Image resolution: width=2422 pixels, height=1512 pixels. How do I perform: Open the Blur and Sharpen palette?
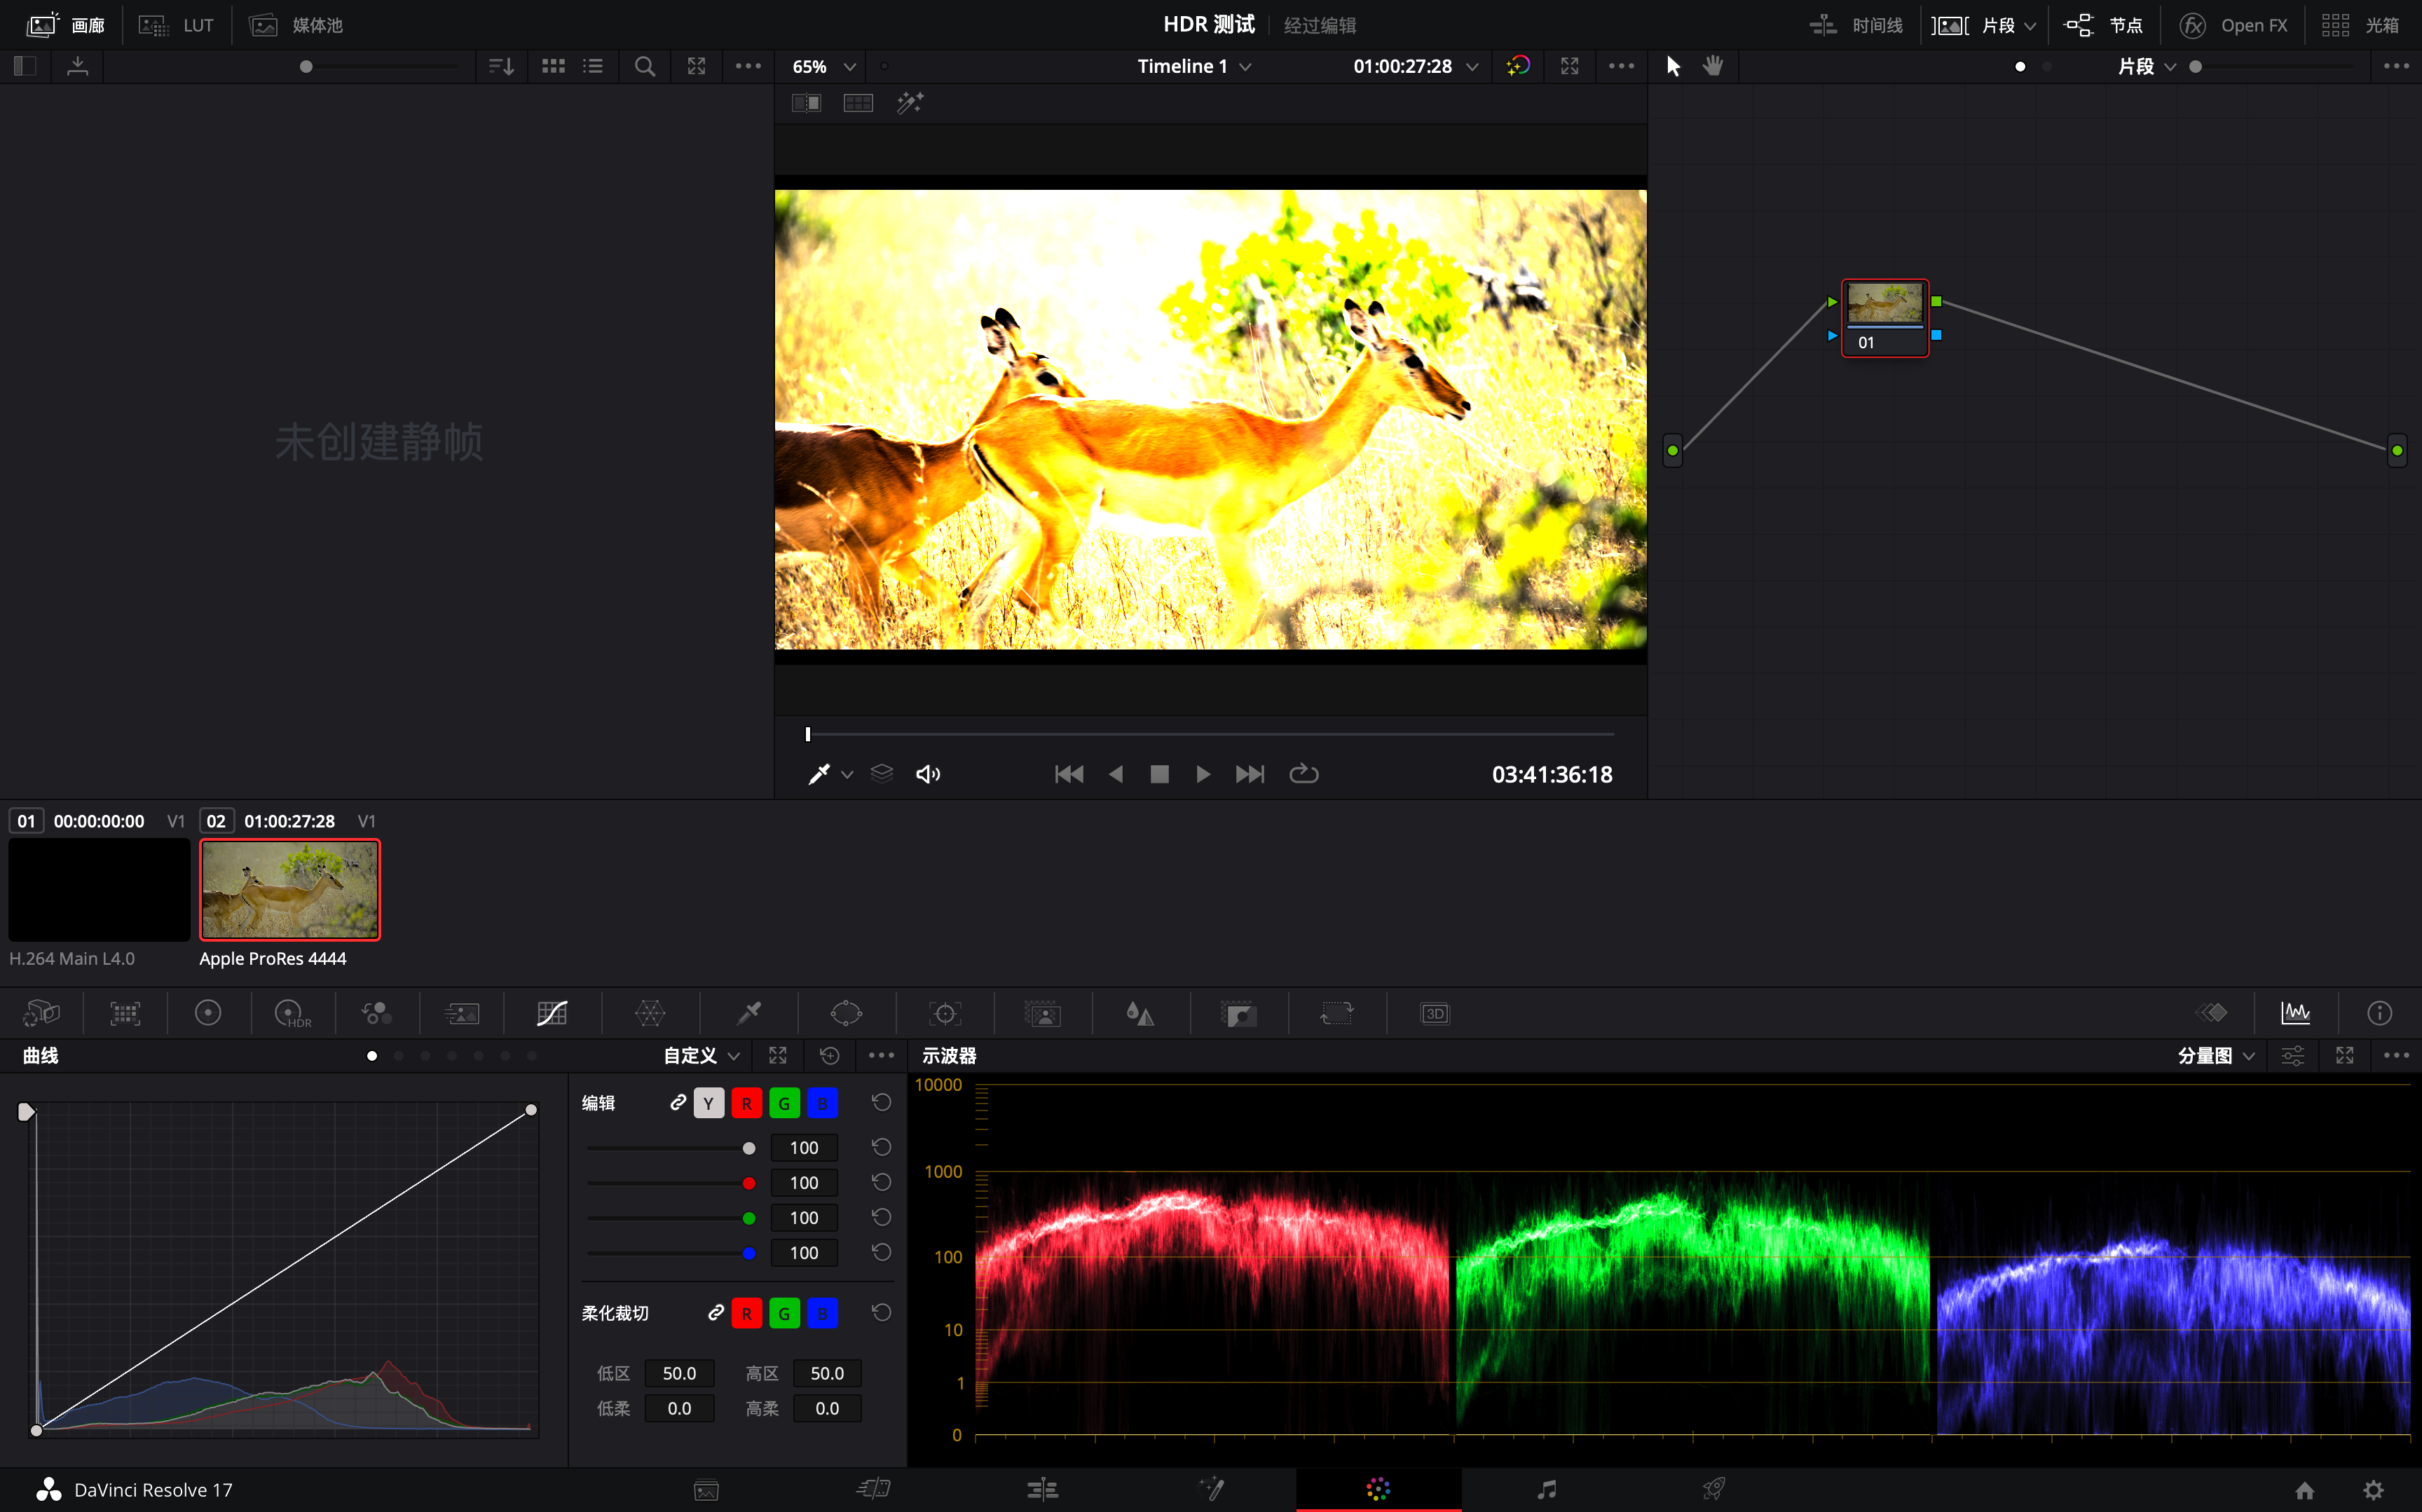[1140, 1014]
